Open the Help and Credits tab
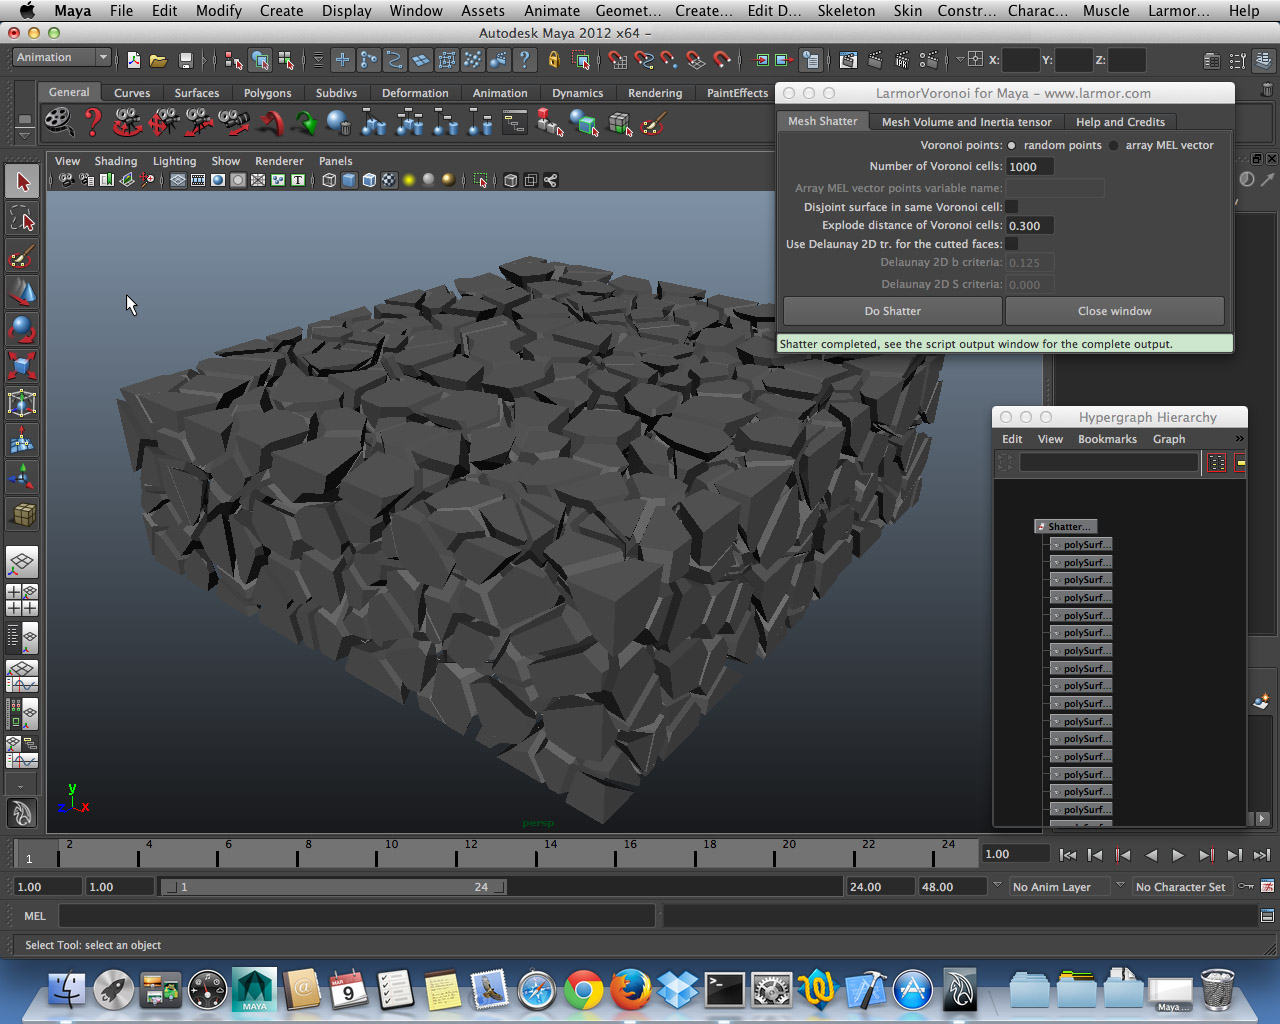 (1120, 122)
